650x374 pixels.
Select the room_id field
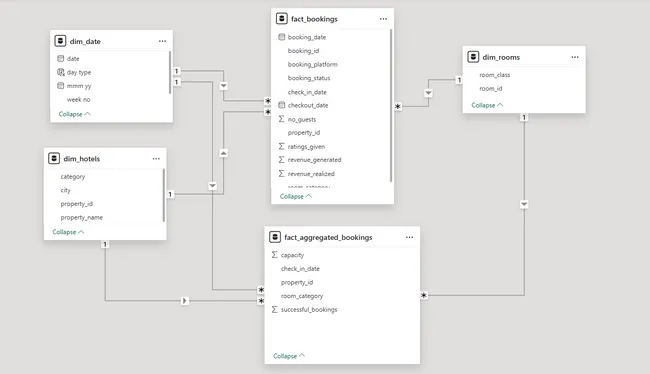pyautogui.click(x=491, y=88)
